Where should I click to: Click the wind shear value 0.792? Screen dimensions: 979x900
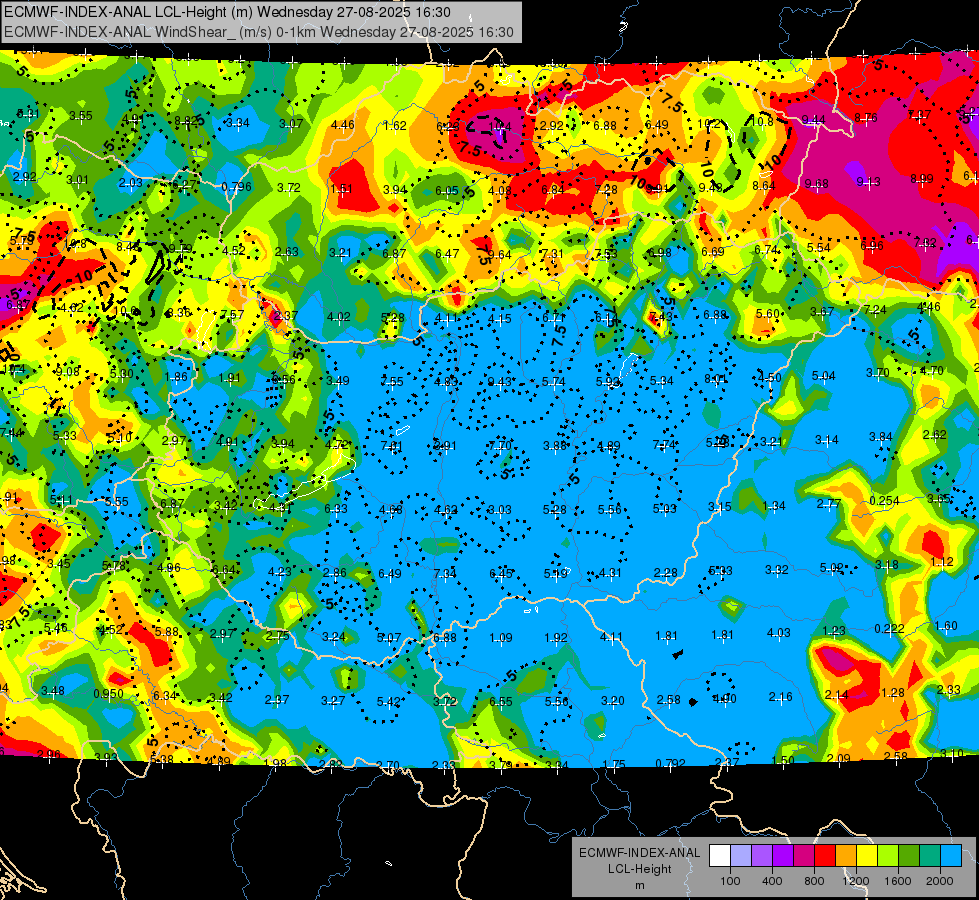click(x=671, y=763)
